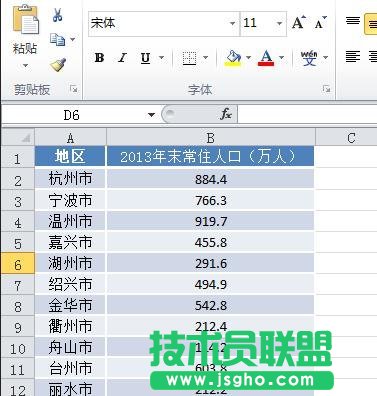Click the Paste clipboard icon
The image size is (377, 396).
(25, 20)
